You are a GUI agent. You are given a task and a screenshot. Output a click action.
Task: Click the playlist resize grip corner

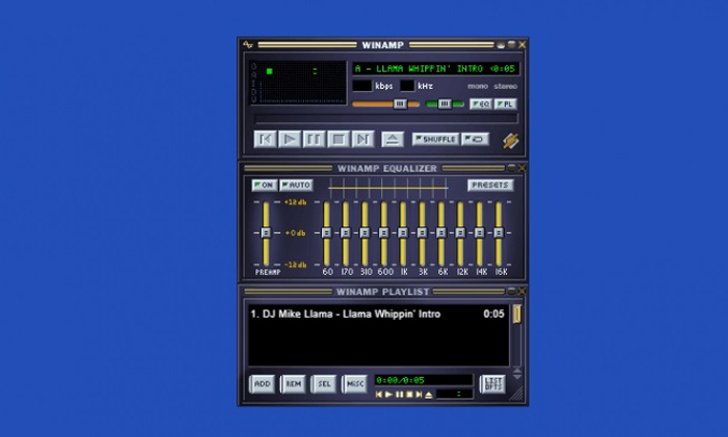(517, 394)
